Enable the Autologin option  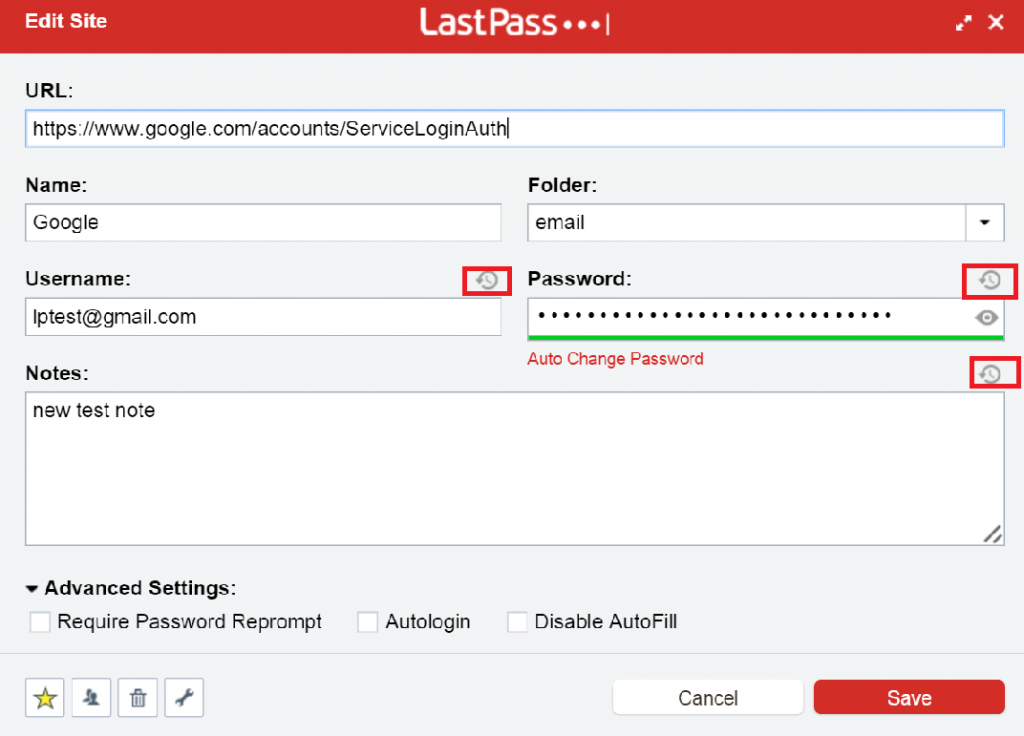(x=367, y=621)
